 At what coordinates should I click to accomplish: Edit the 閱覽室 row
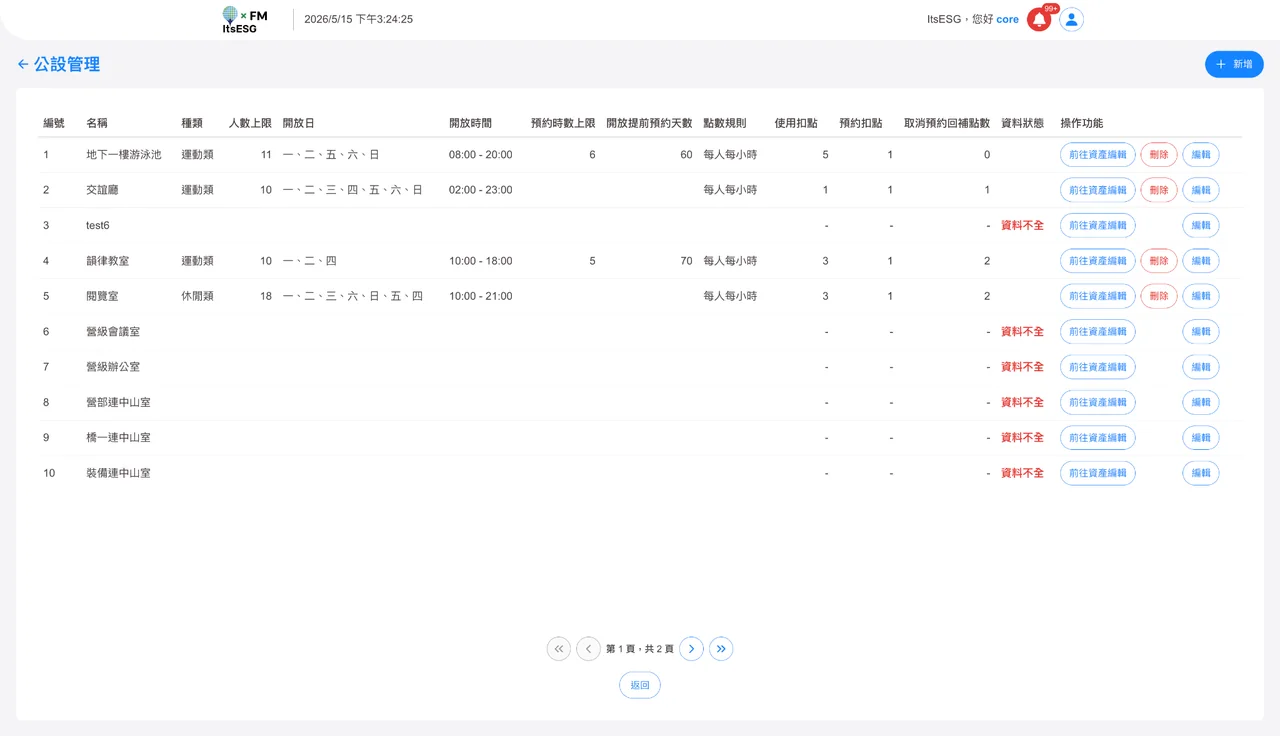(1201, 296)
